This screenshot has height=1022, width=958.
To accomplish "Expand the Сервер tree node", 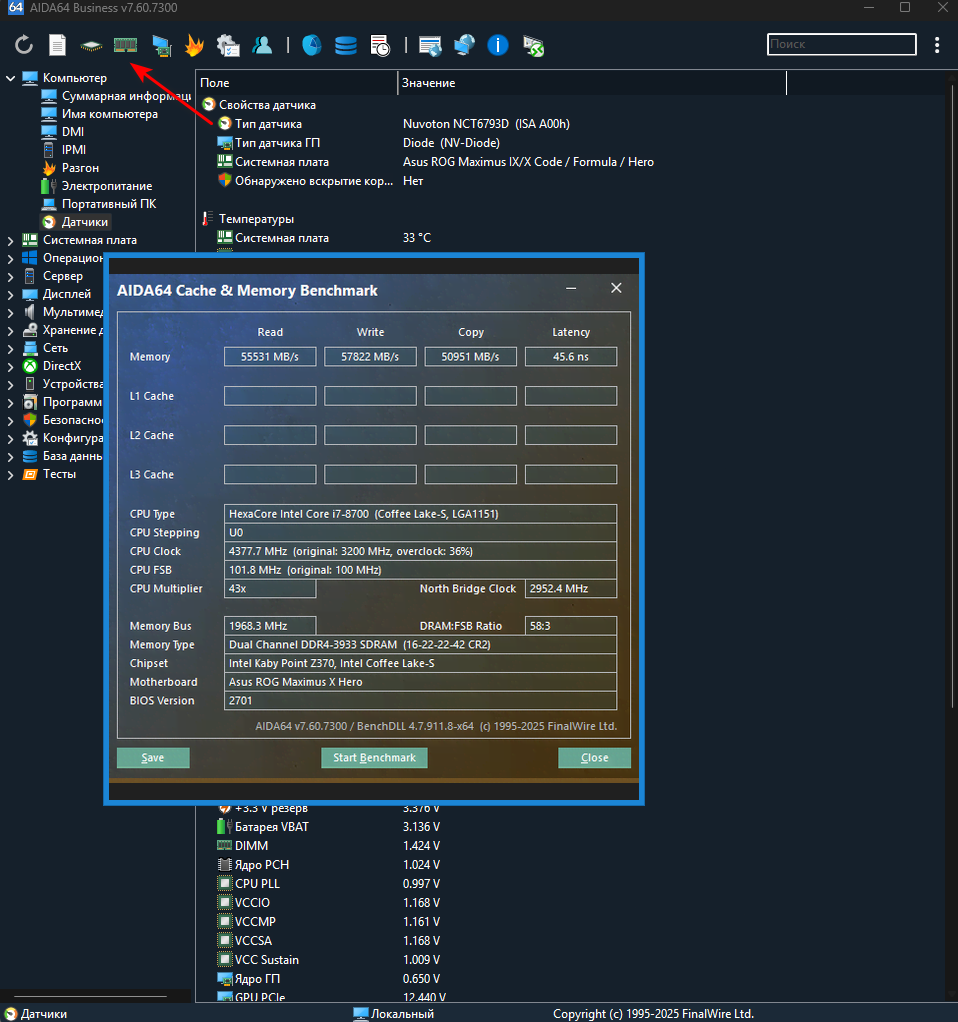I will point(10,276).
